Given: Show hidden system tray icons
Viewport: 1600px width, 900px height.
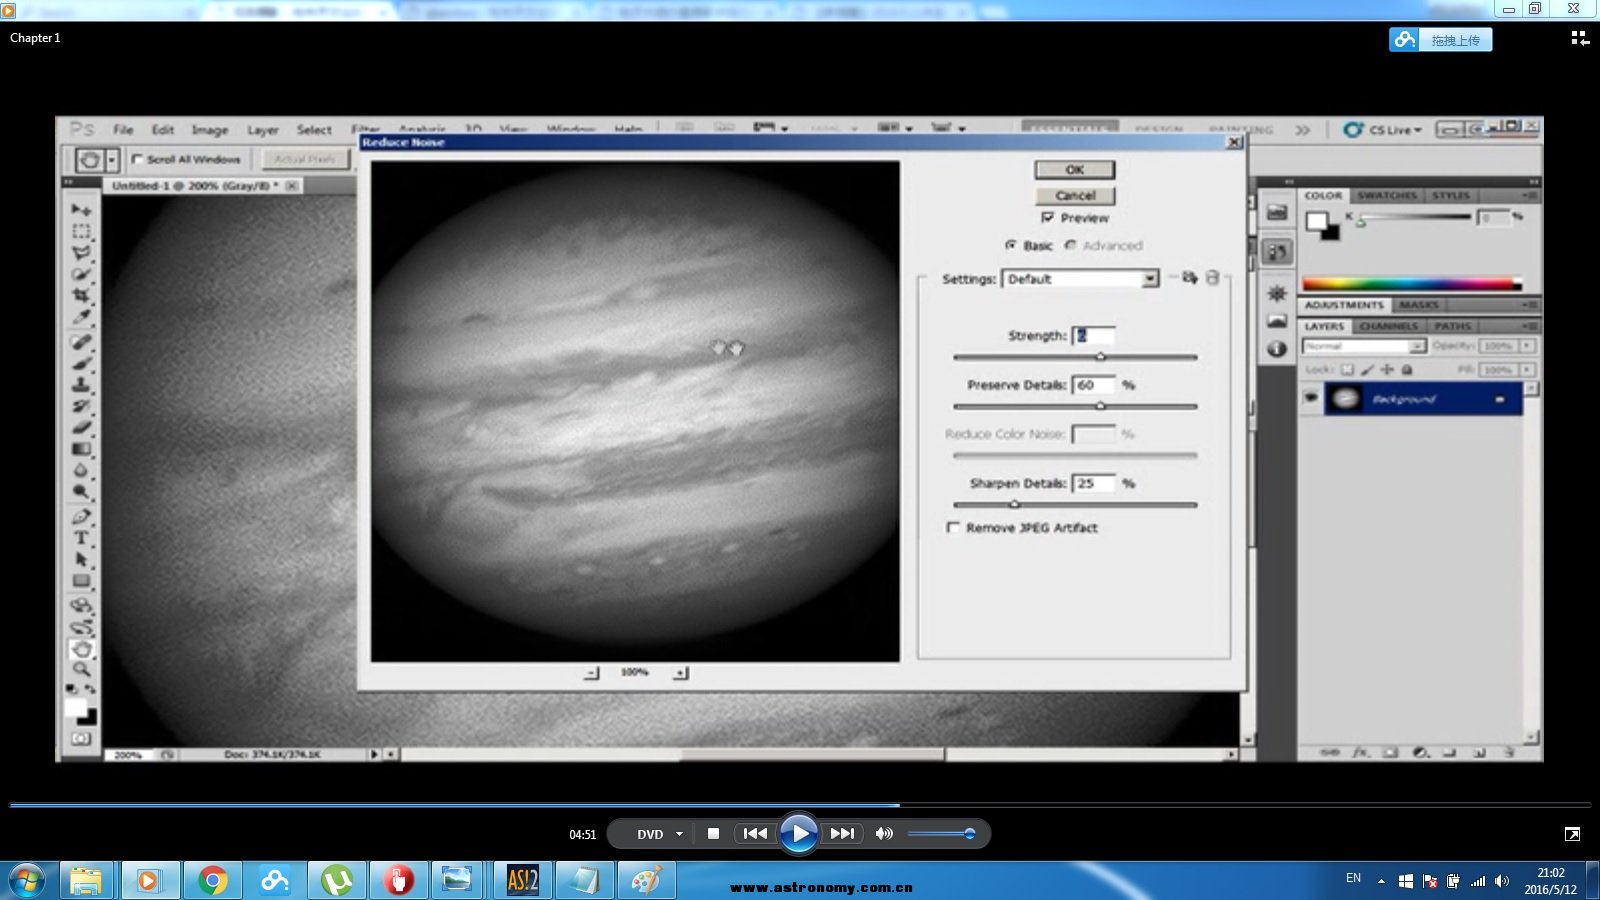Looking at the screenshot, I should pyautogui.click(x=1381, y=881).
